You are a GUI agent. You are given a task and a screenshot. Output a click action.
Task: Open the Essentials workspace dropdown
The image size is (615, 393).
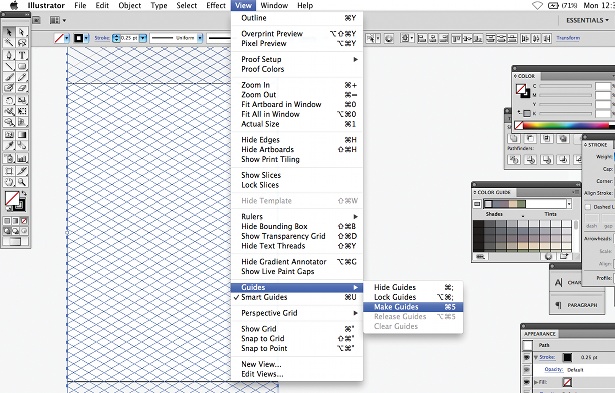(x=587, y=20)
